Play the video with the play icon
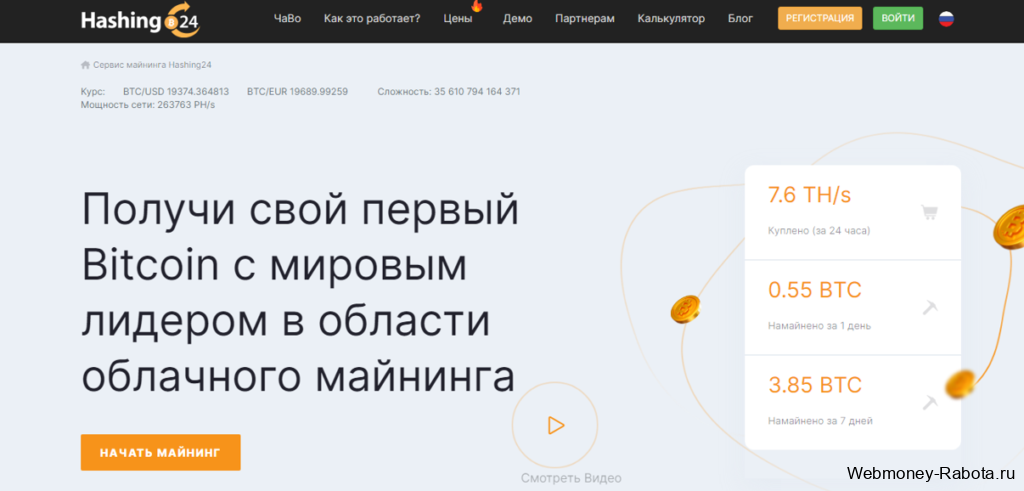 (x=555, y=426)
